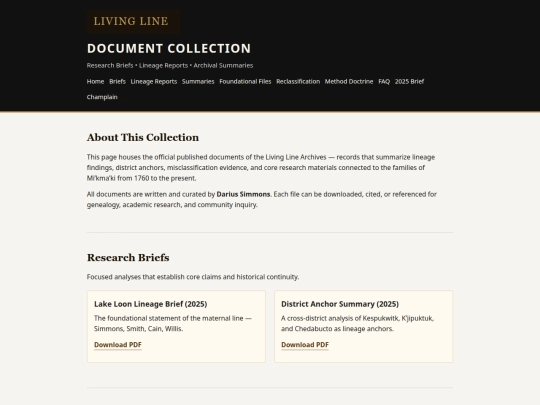The image size is (540, 405).
Task: Go to Briefs in the navigation
Action: 117,82
